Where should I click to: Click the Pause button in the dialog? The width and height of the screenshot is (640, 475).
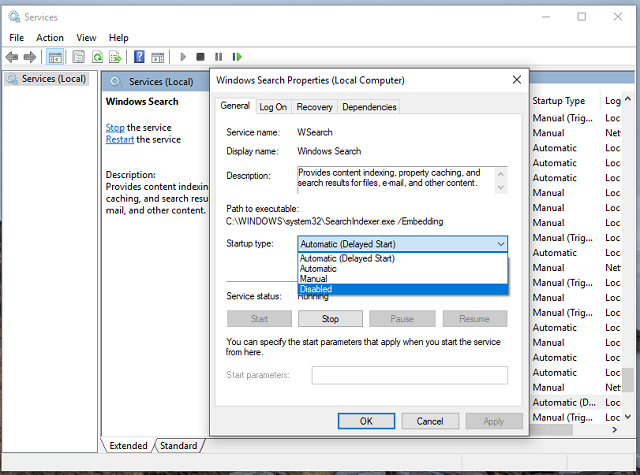point(402,319)
